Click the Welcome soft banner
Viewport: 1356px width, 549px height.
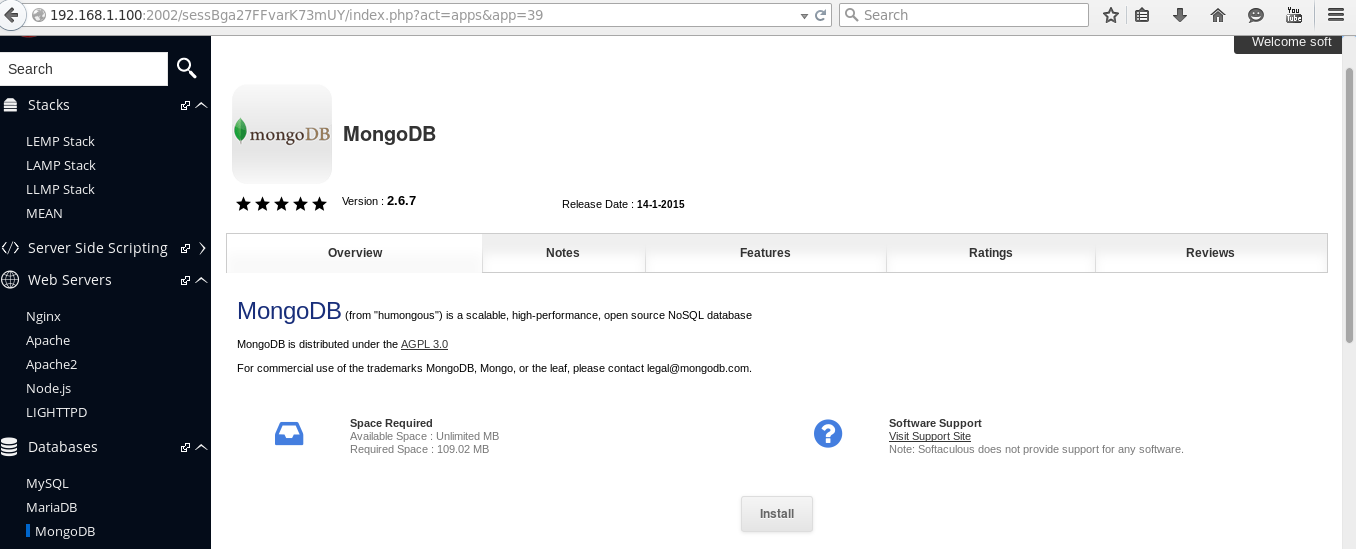[1288, 43]
